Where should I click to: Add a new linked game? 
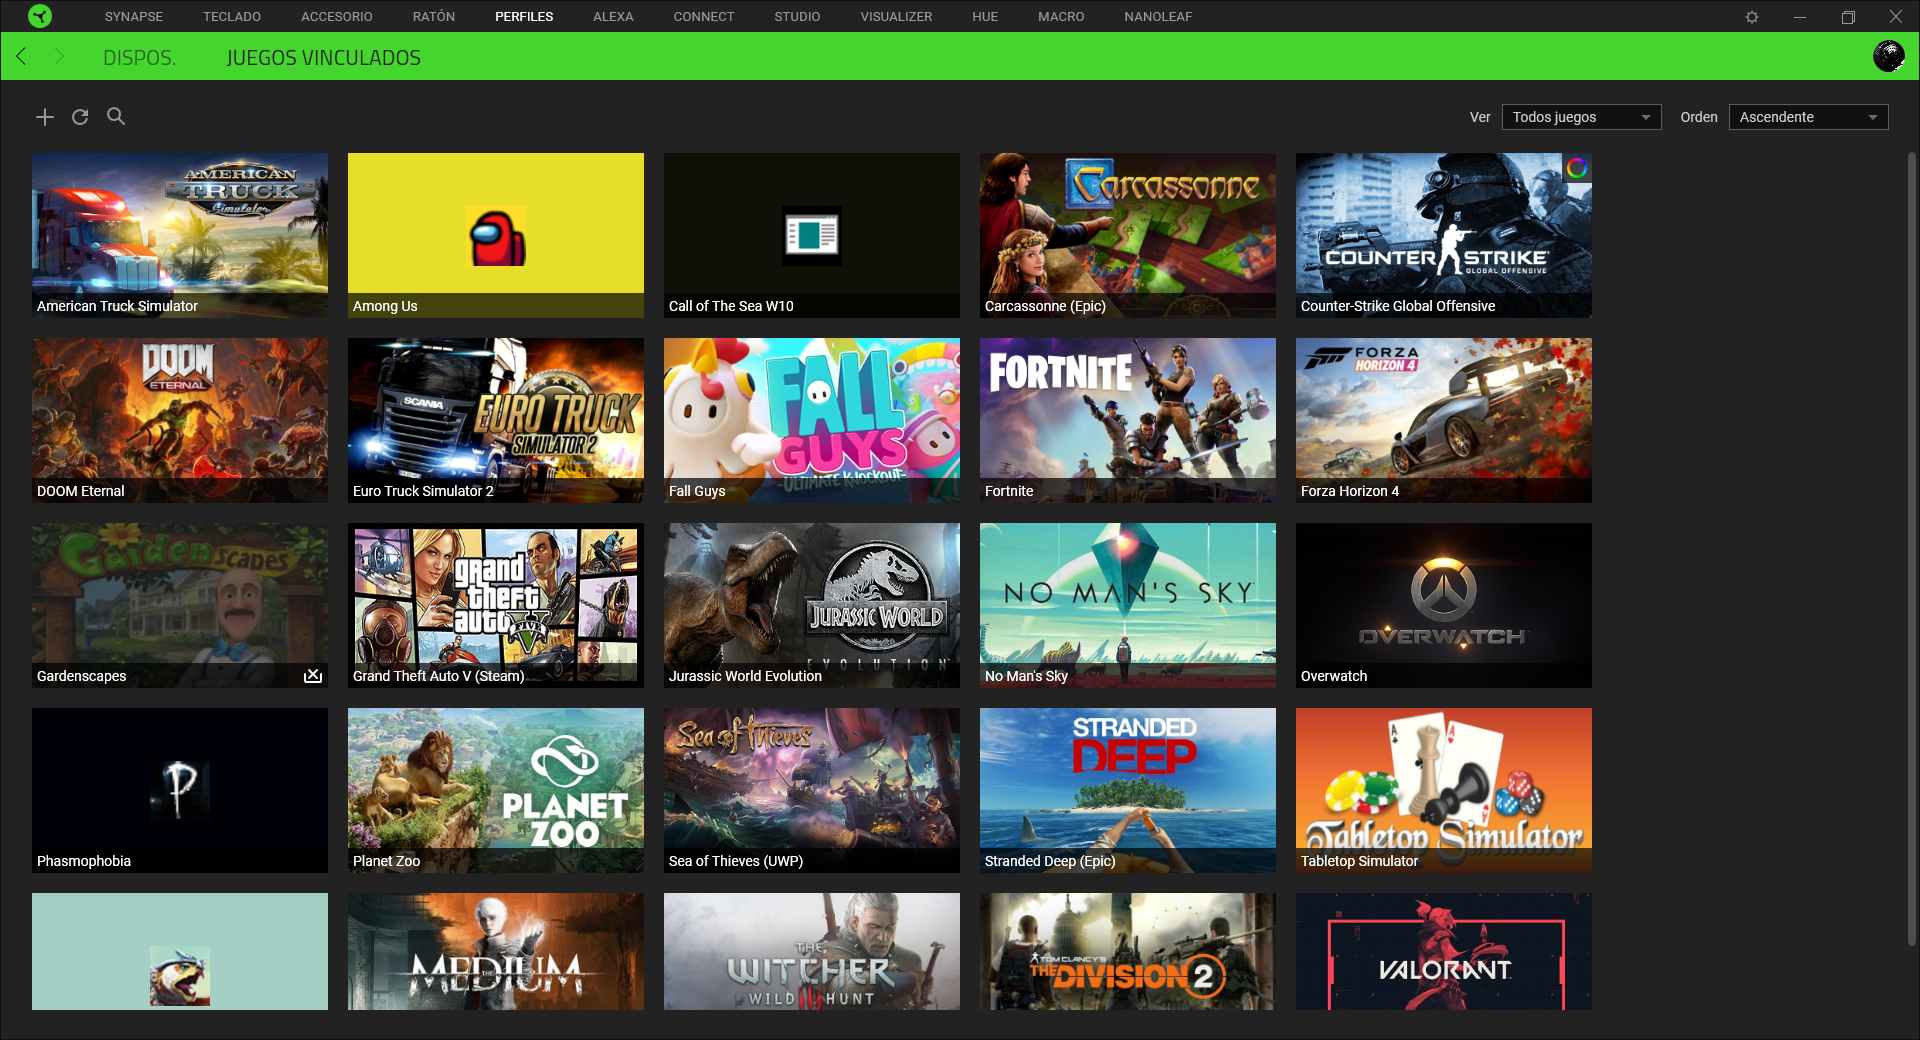click(45, 117)
